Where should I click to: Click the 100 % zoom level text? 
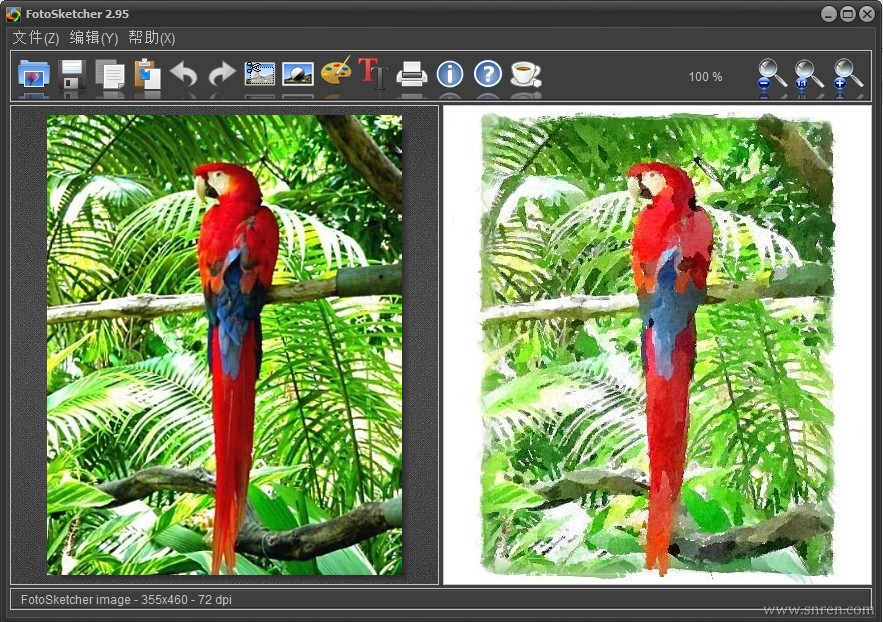(705, 77)
